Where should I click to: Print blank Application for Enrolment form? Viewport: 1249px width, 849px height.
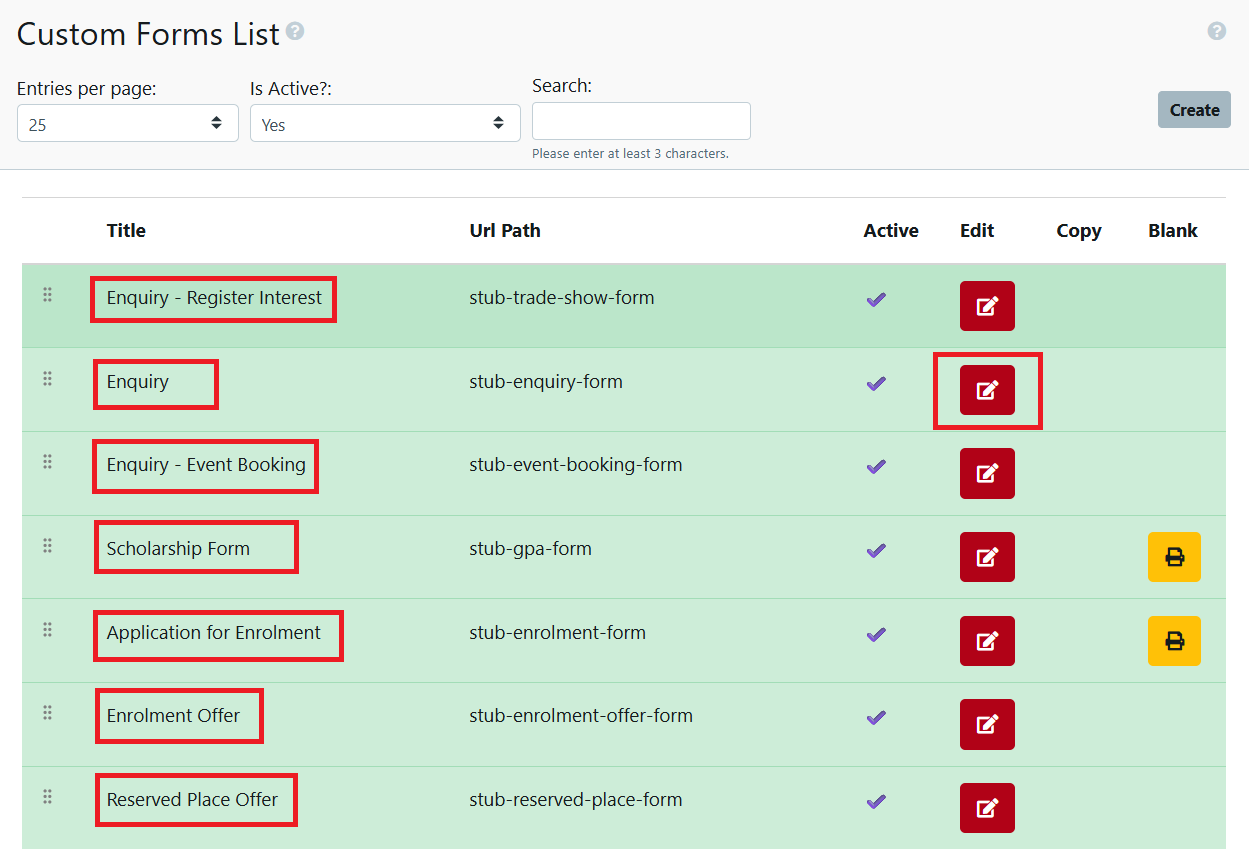(1174, 641)
